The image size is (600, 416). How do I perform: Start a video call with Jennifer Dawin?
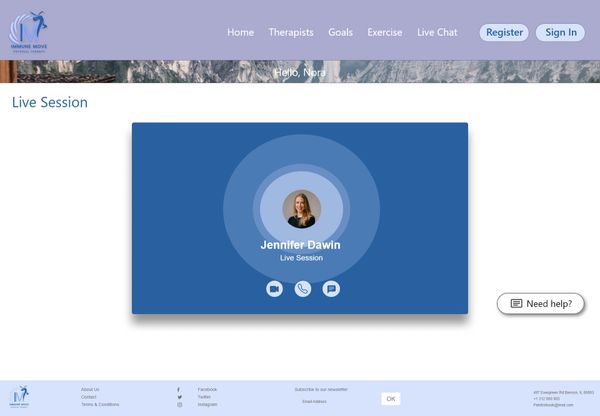[274, 289]
